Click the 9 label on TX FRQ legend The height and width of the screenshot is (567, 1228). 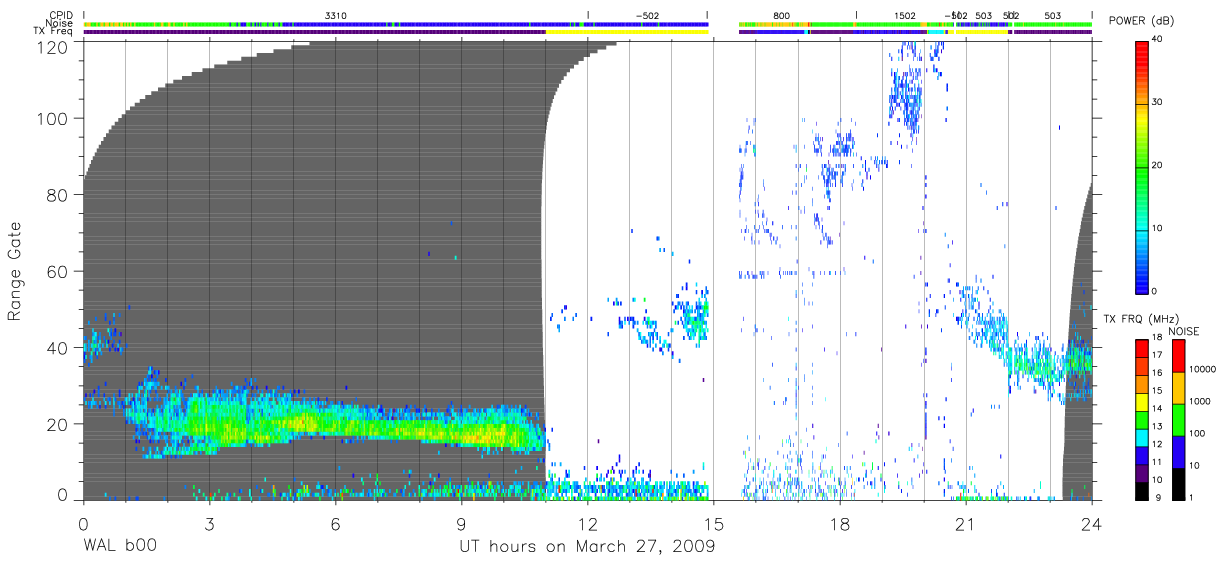1158,497
